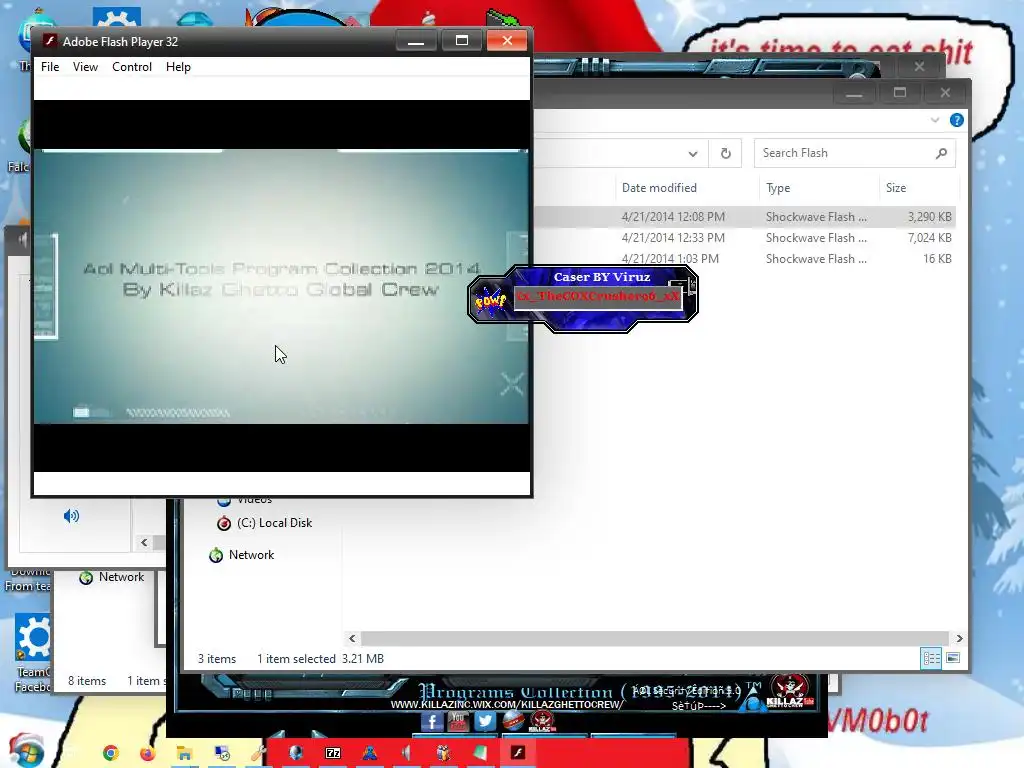
Task: Click the globe icon in the taskbar
Action: (x=296, y=753)
